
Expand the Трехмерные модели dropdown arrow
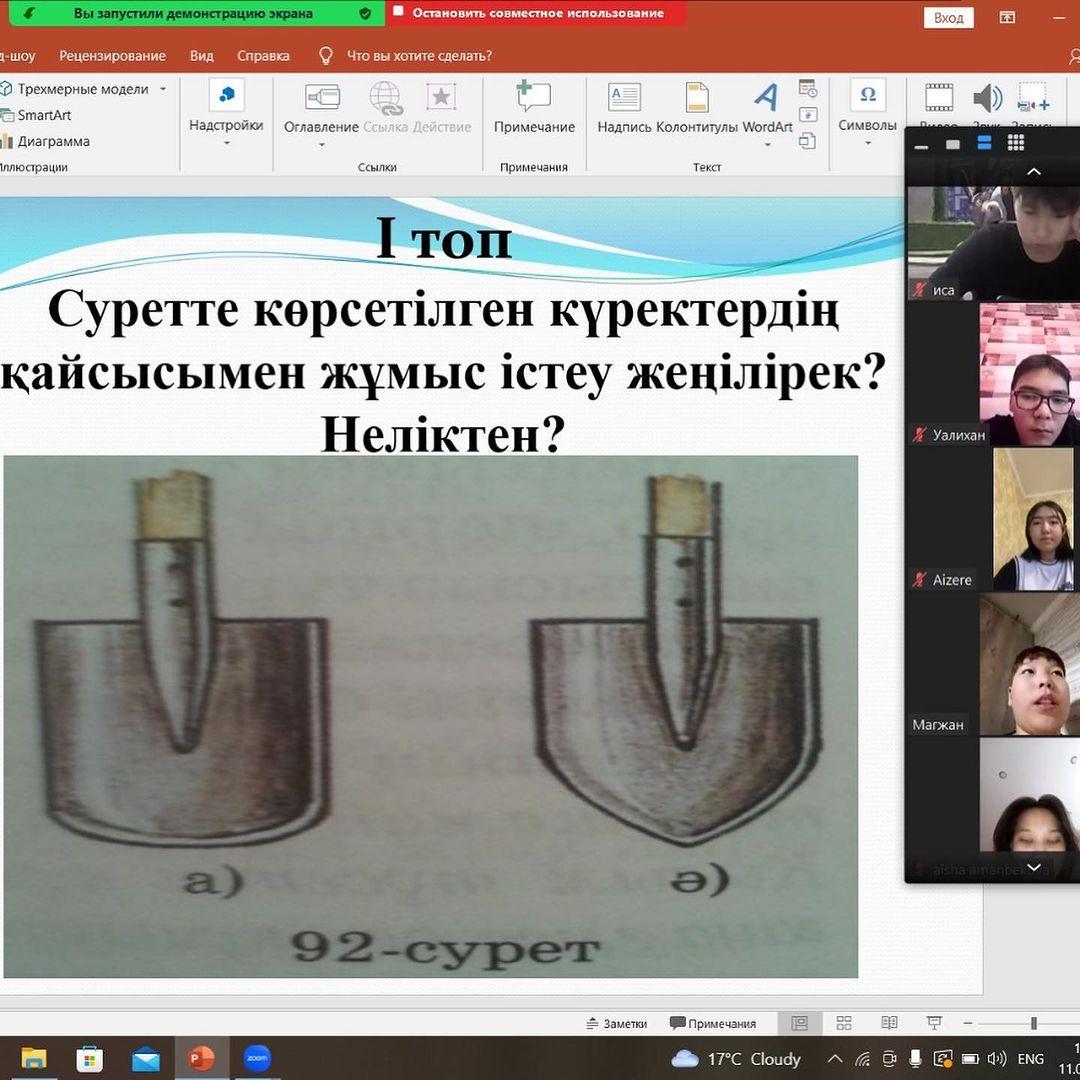click(163, 89)
